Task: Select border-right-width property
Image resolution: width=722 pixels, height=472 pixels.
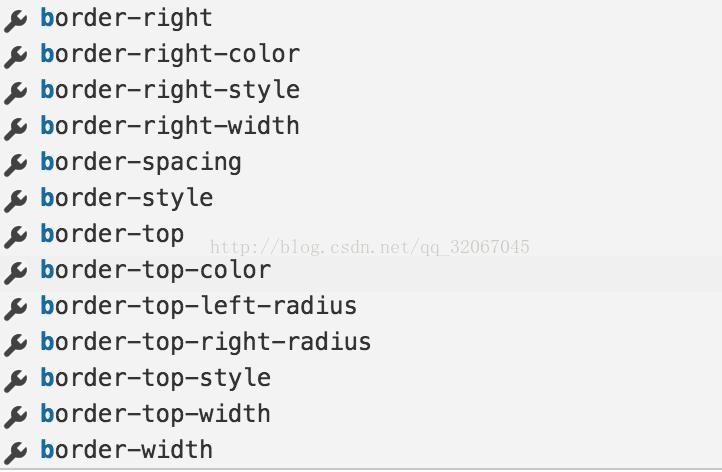Action: 361,126
